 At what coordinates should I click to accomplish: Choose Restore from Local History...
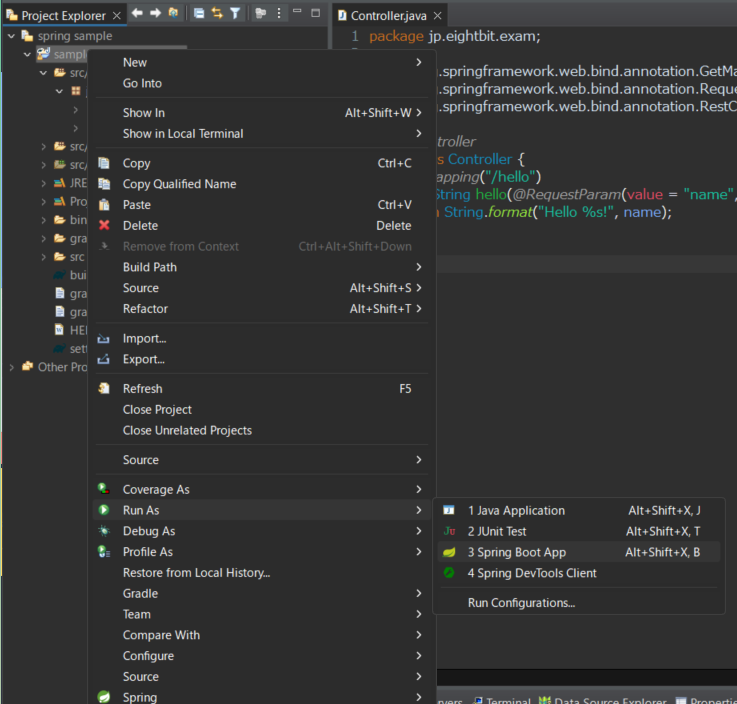[196, 573]
